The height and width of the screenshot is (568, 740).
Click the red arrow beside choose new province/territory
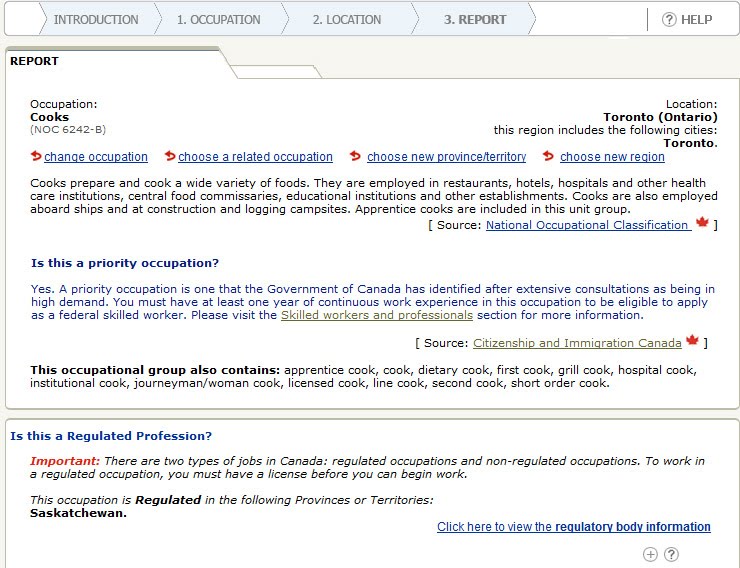coord(355,156)
